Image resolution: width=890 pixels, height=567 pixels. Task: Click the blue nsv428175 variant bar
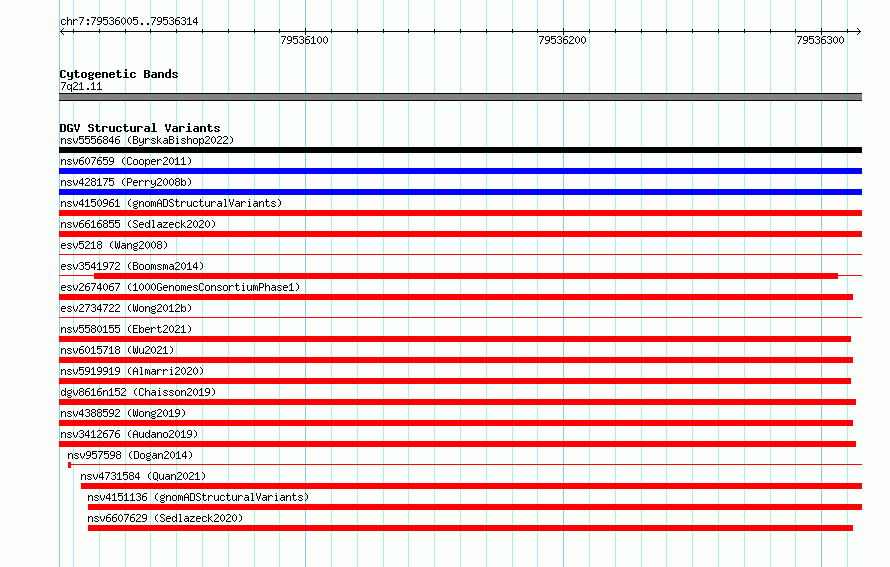(460, 192)
